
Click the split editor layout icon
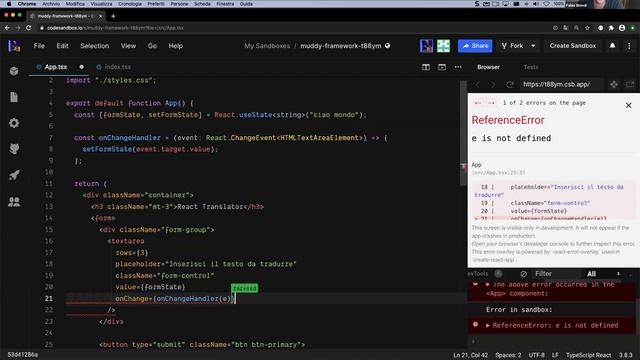pos(426,67)
